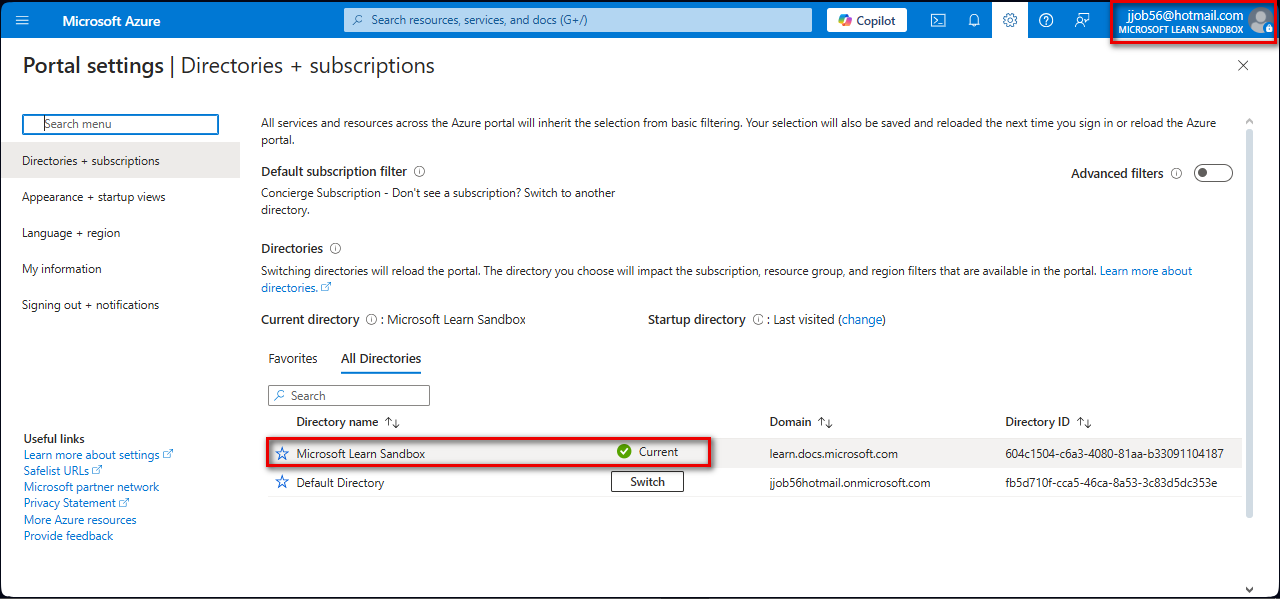This screenshot has height=599, width=1280.
Task: Open More Azure resources link
Action: (80, 520)
